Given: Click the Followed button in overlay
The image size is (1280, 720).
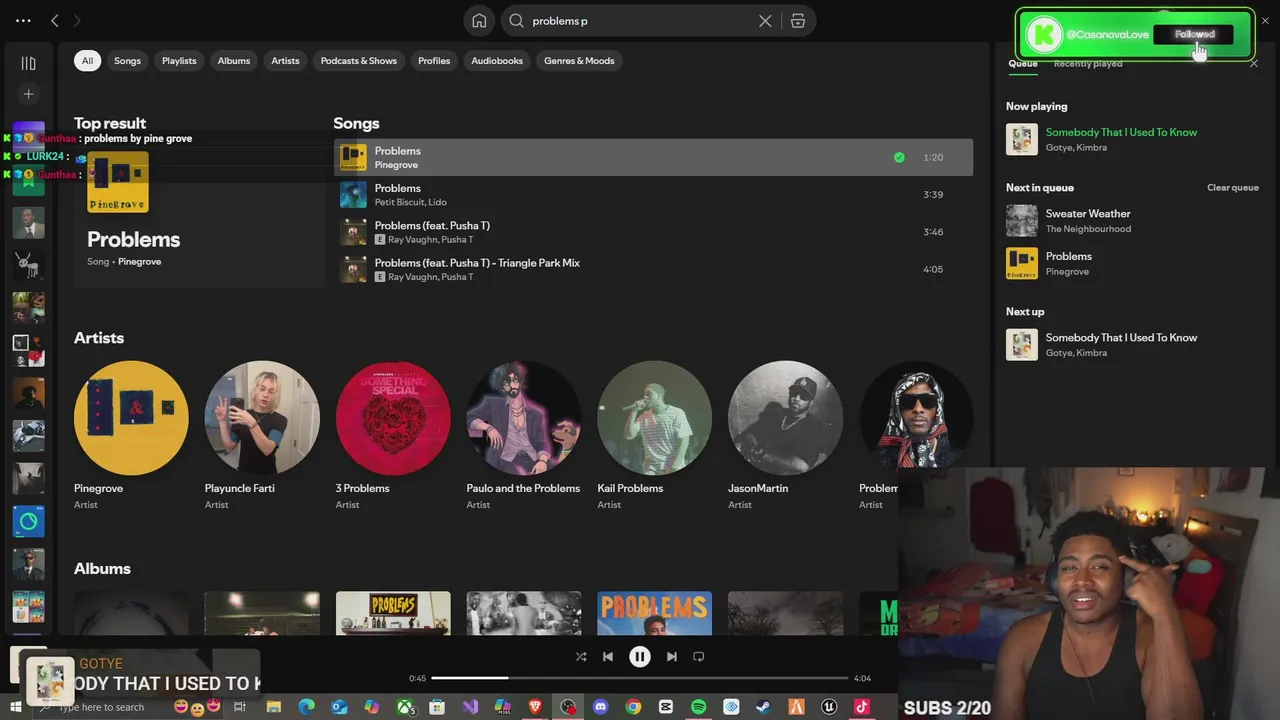Looking at the screenshot, I should point(1195,34).
